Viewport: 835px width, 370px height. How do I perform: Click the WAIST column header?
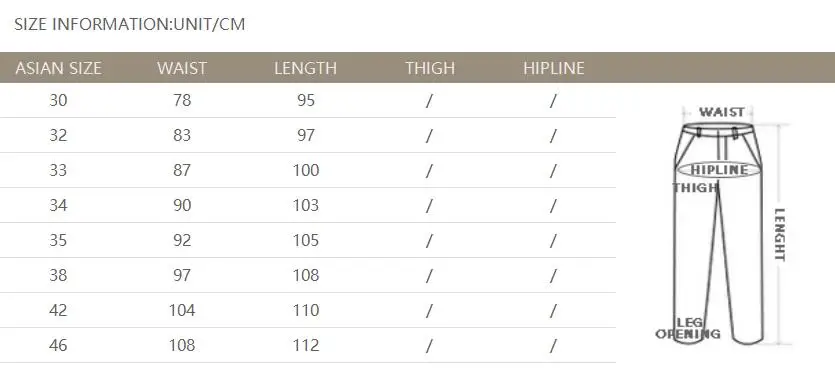182,68
